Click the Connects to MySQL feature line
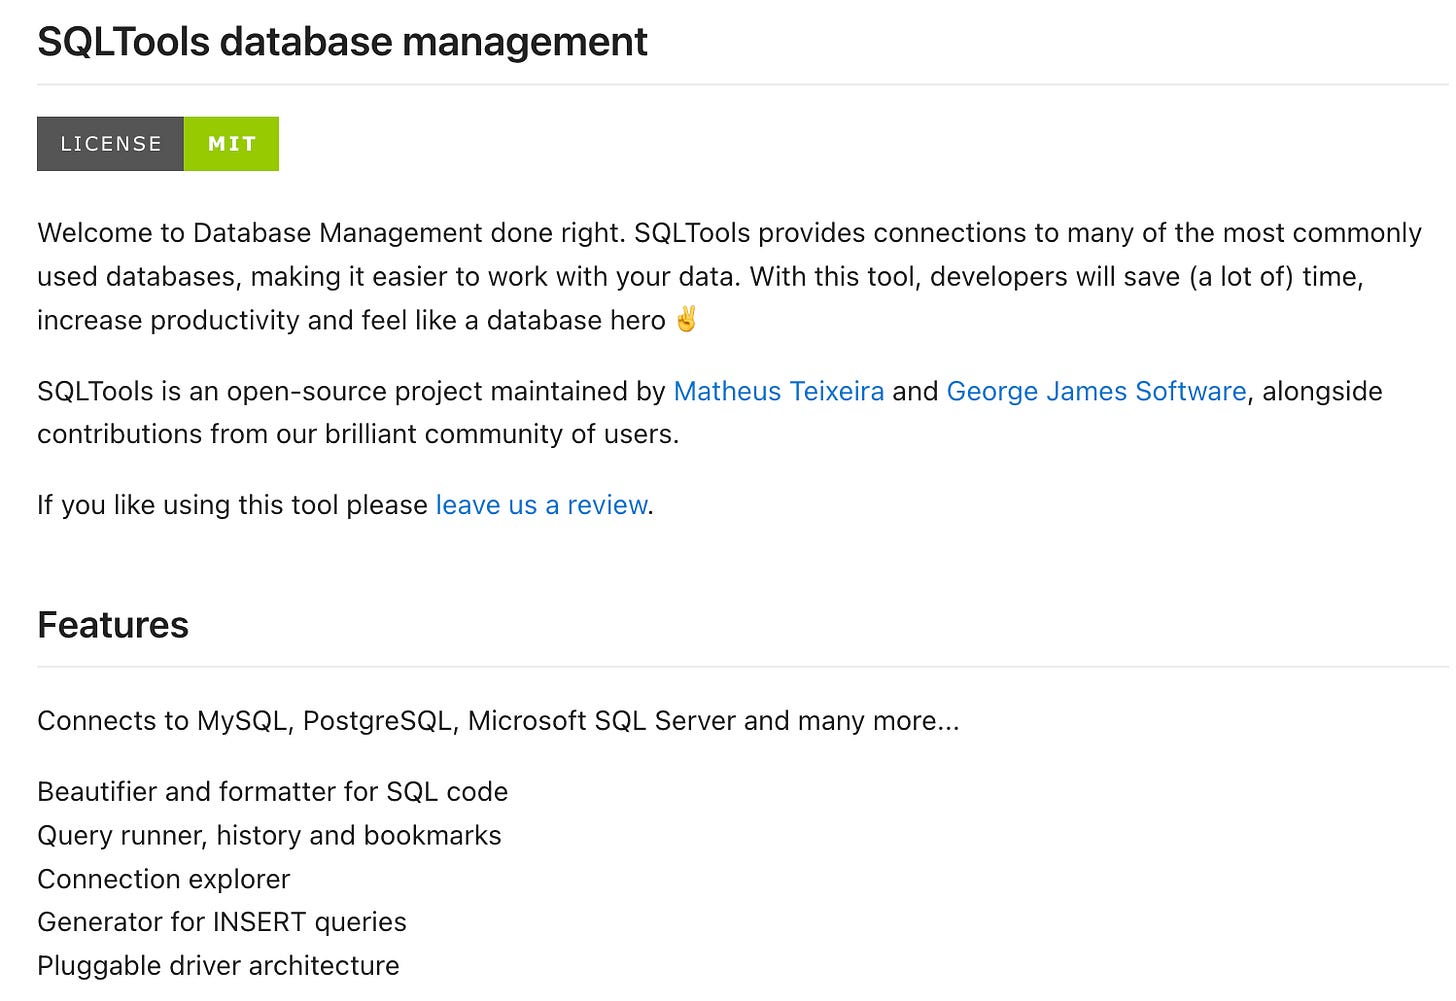Screen dimensions: 1456x1001 [x=497, y=720]
